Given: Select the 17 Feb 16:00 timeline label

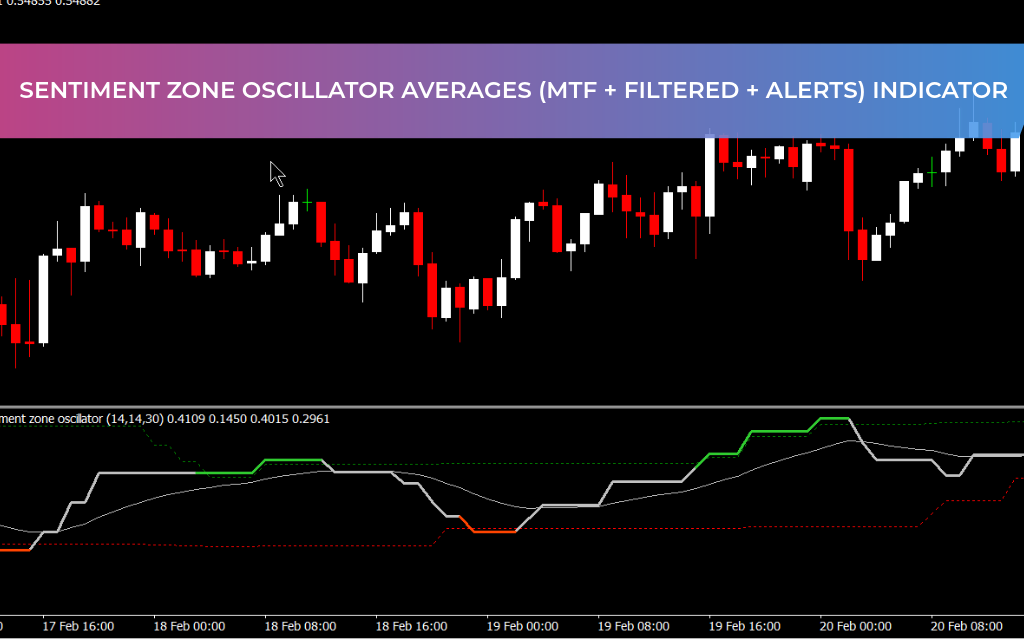Looking at the screenshot, I should click(x=78, y=626).
